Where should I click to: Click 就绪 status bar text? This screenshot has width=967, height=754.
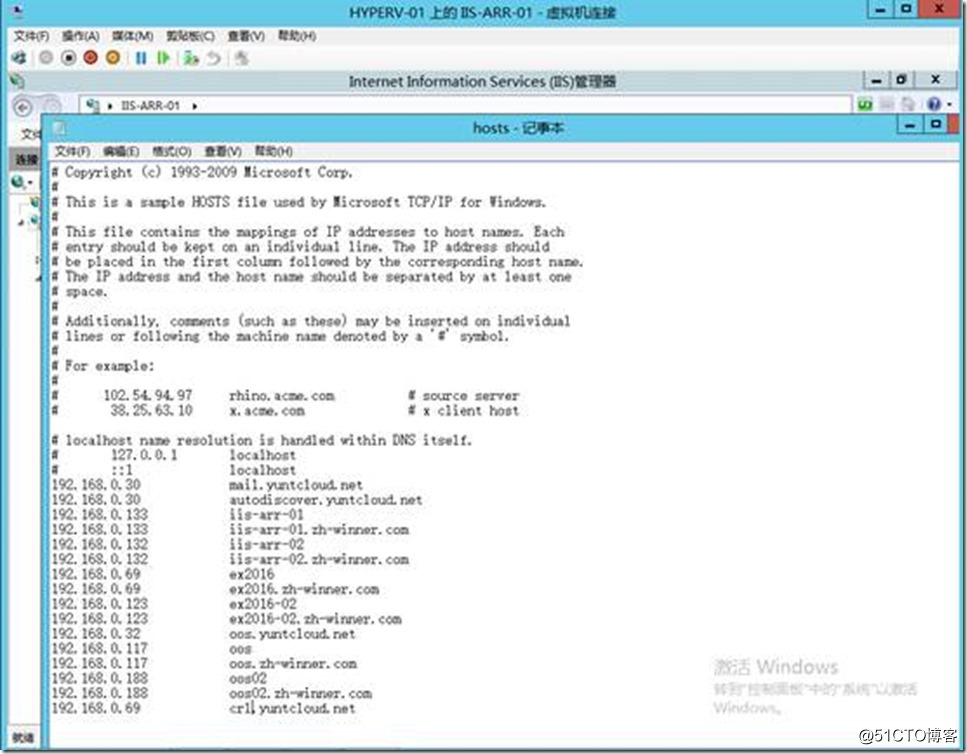[23, 738]
